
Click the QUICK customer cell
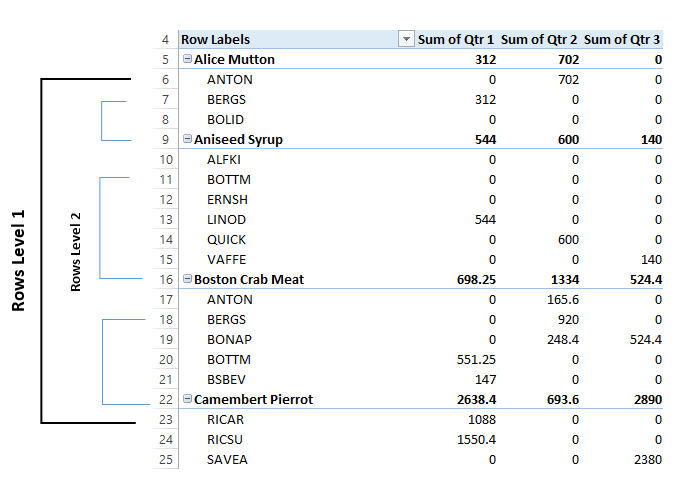click(226, 240)
